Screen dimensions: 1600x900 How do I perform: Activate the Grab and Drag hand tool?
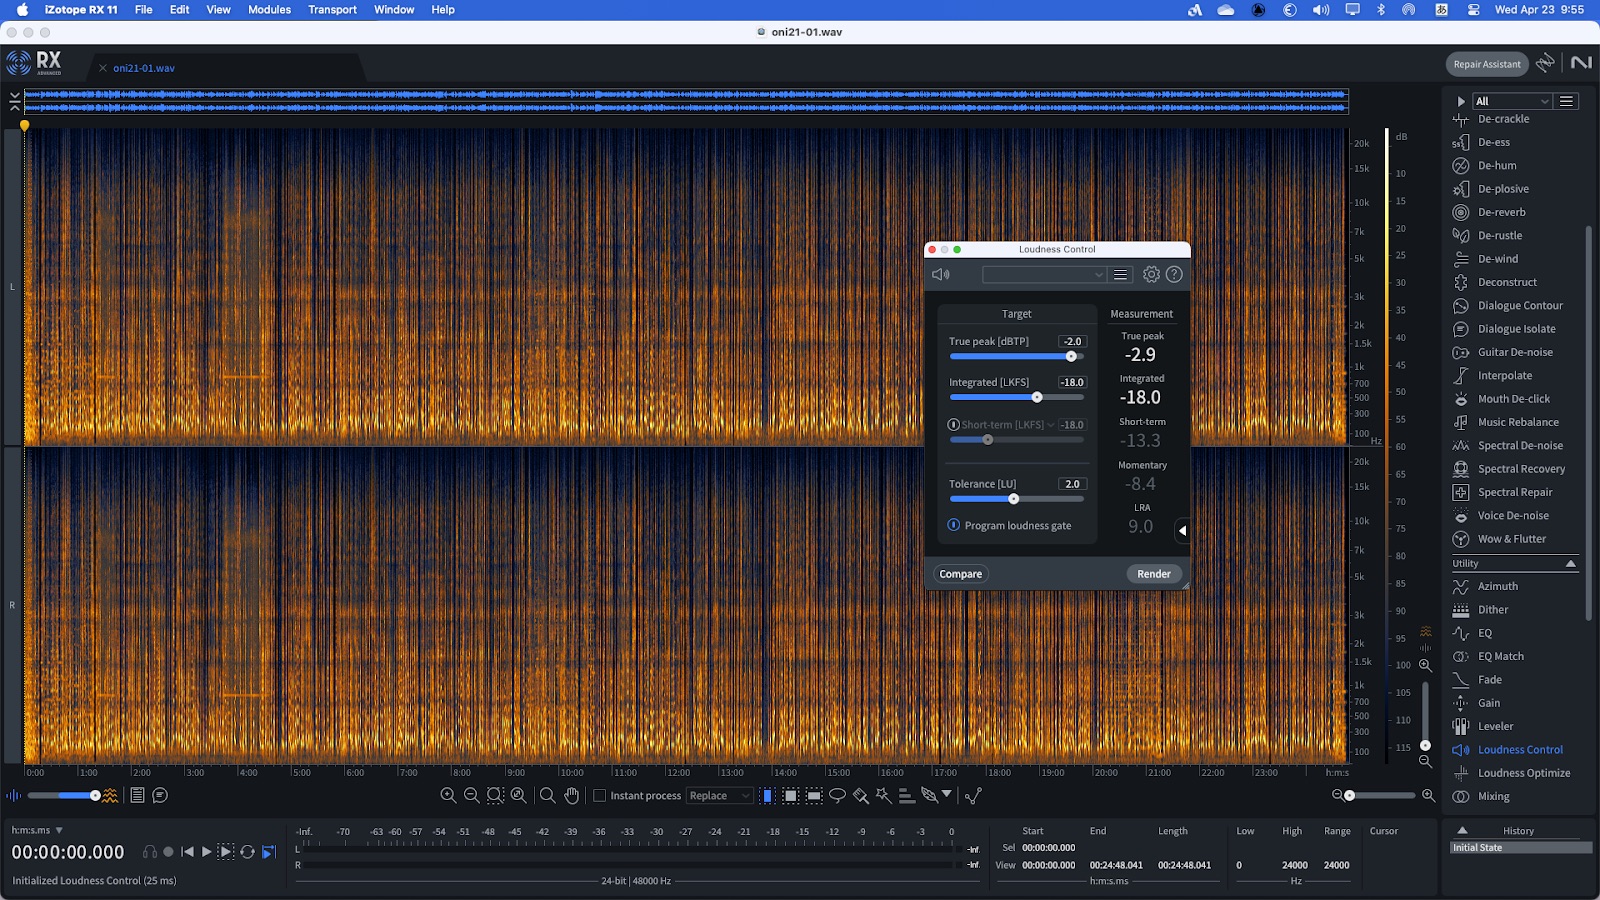pyautogui.click(x=571, y=796)
